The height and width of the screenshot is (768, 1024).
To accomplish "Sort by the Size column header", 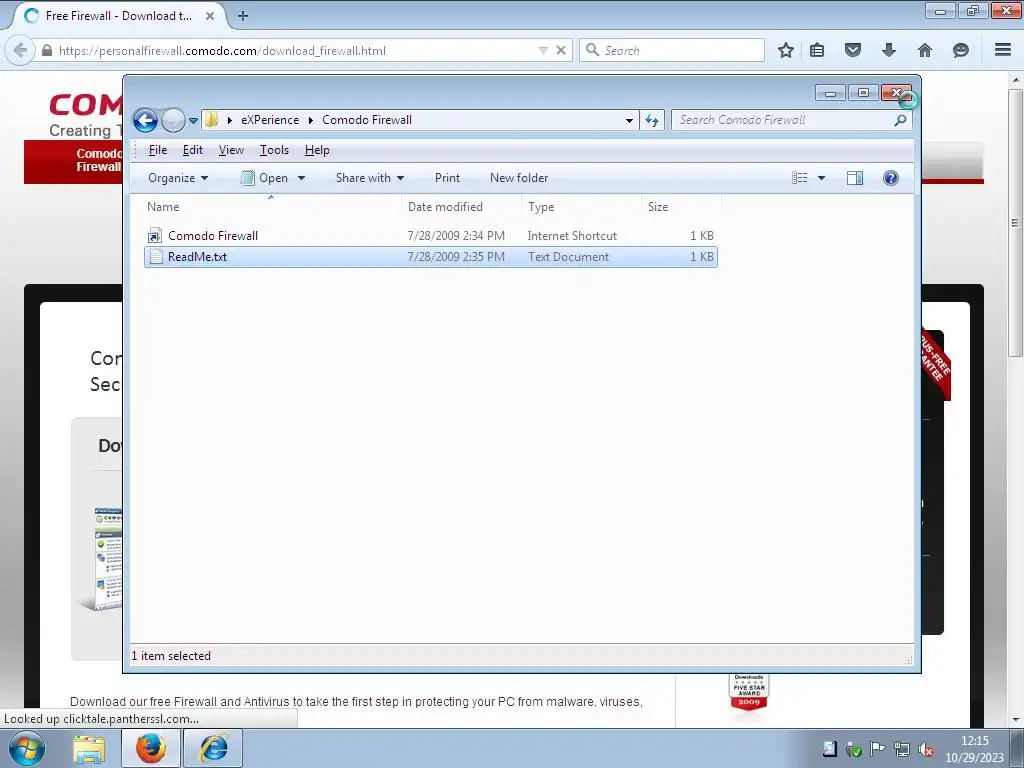I will point(681,206).
